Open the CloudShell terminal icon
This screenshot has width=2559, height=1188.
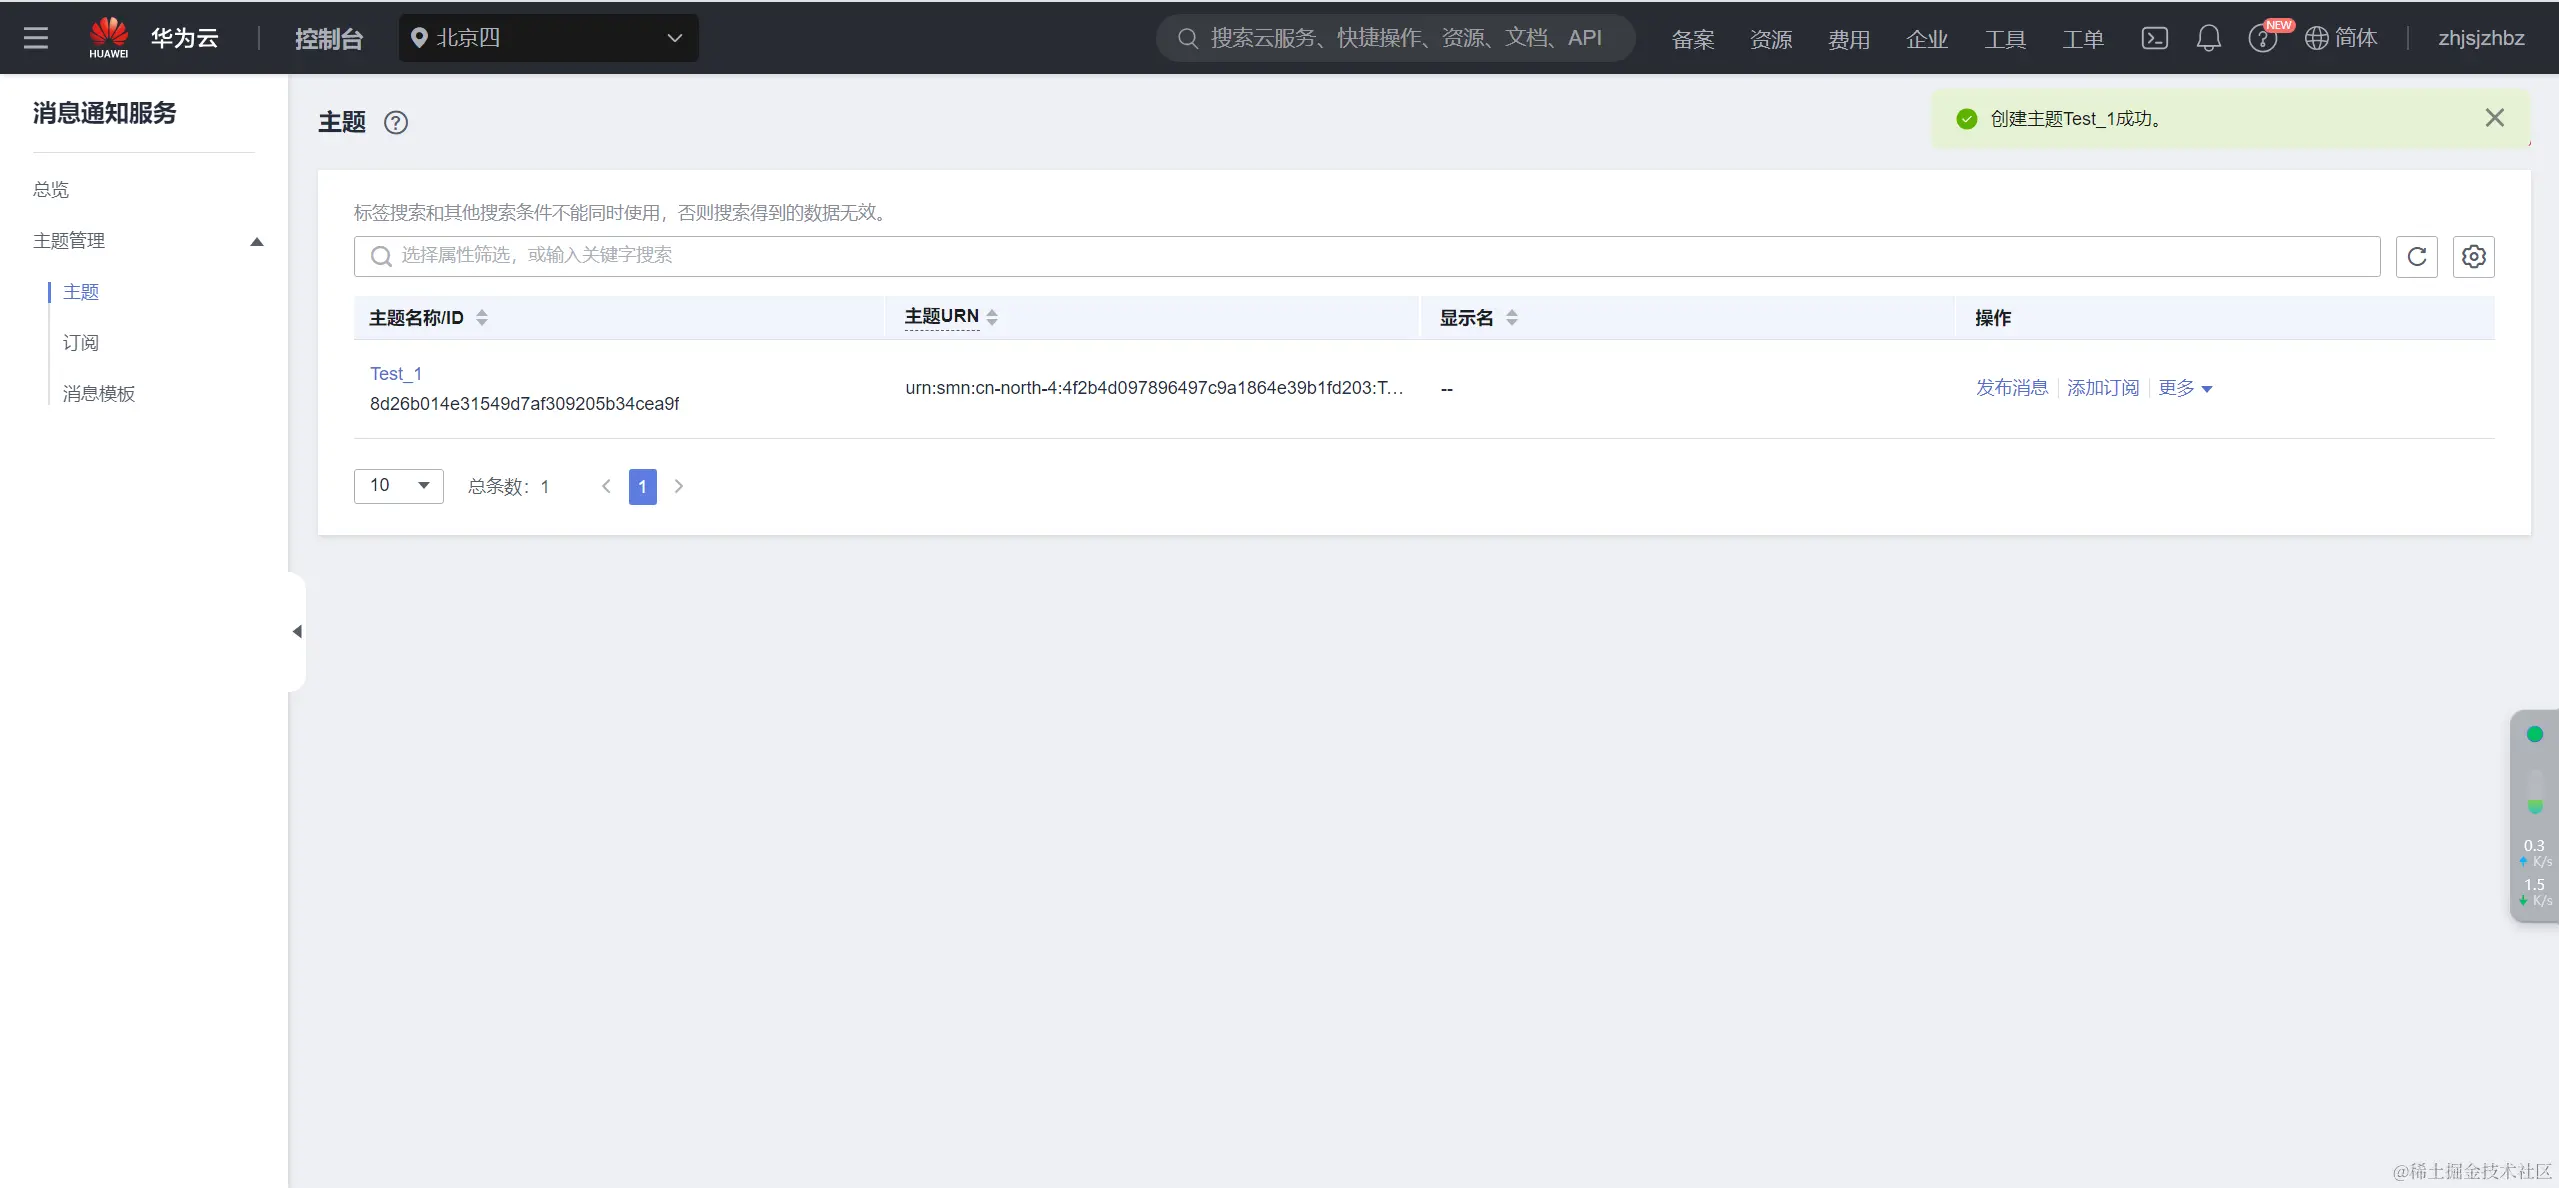click(x=2154, y=38)
